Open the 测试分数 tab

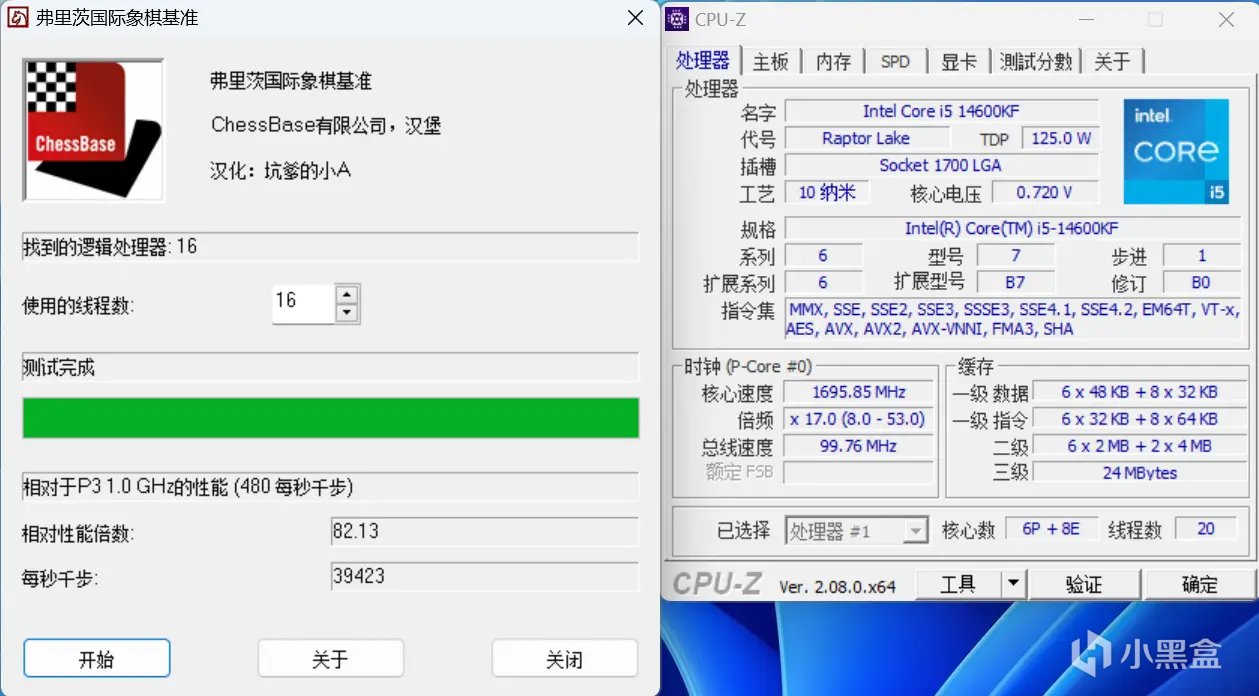[1035, 61]
